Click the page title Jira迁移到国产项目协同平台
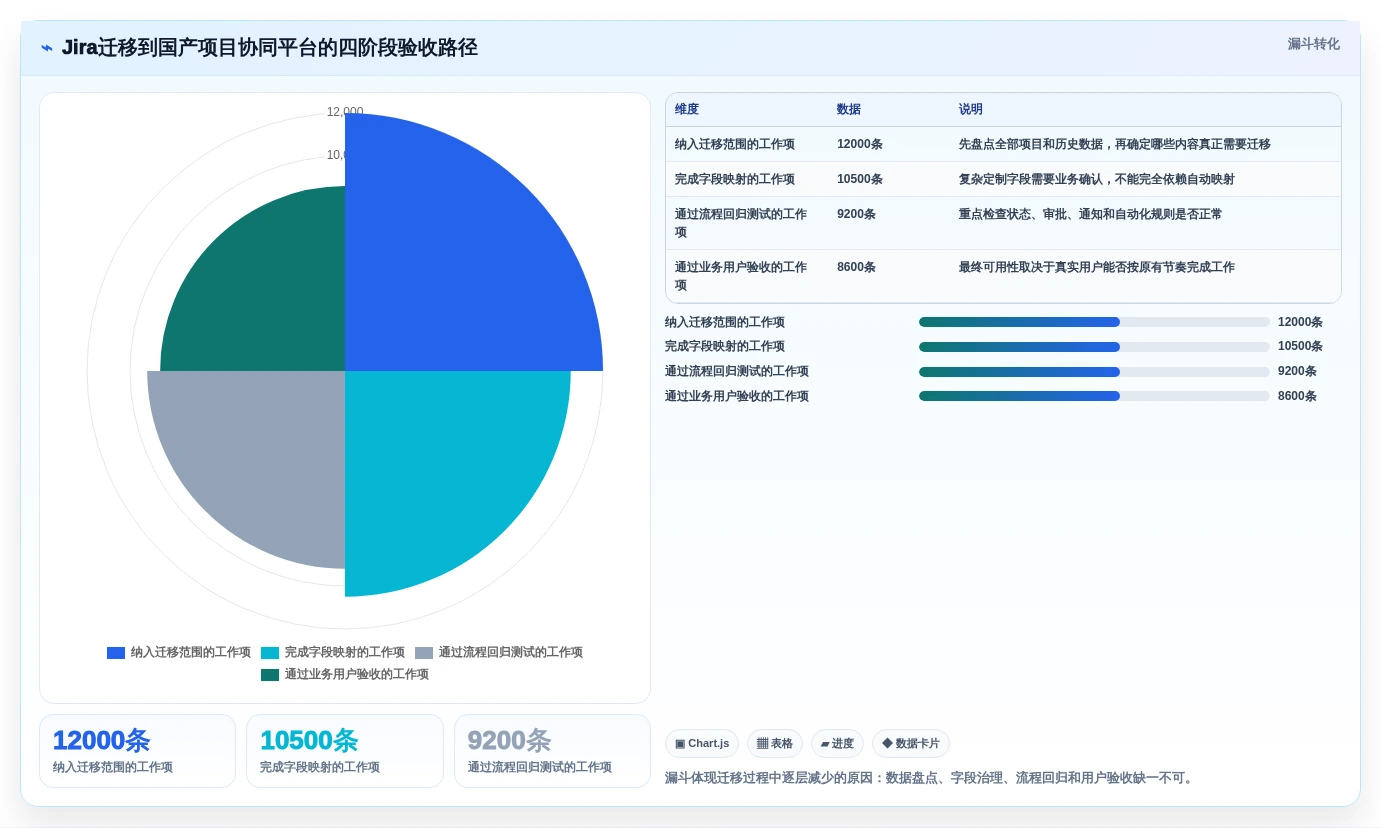The image size is (1381, 828). [270, 47]
